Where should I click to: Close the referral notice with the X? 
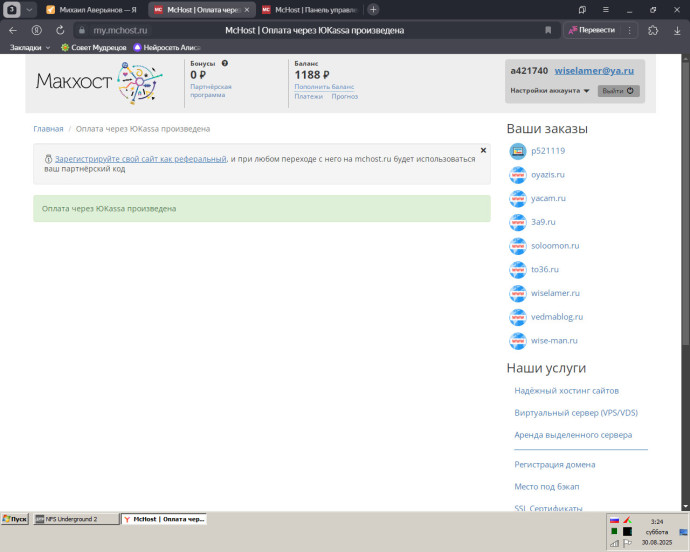(x=483, y=150)
